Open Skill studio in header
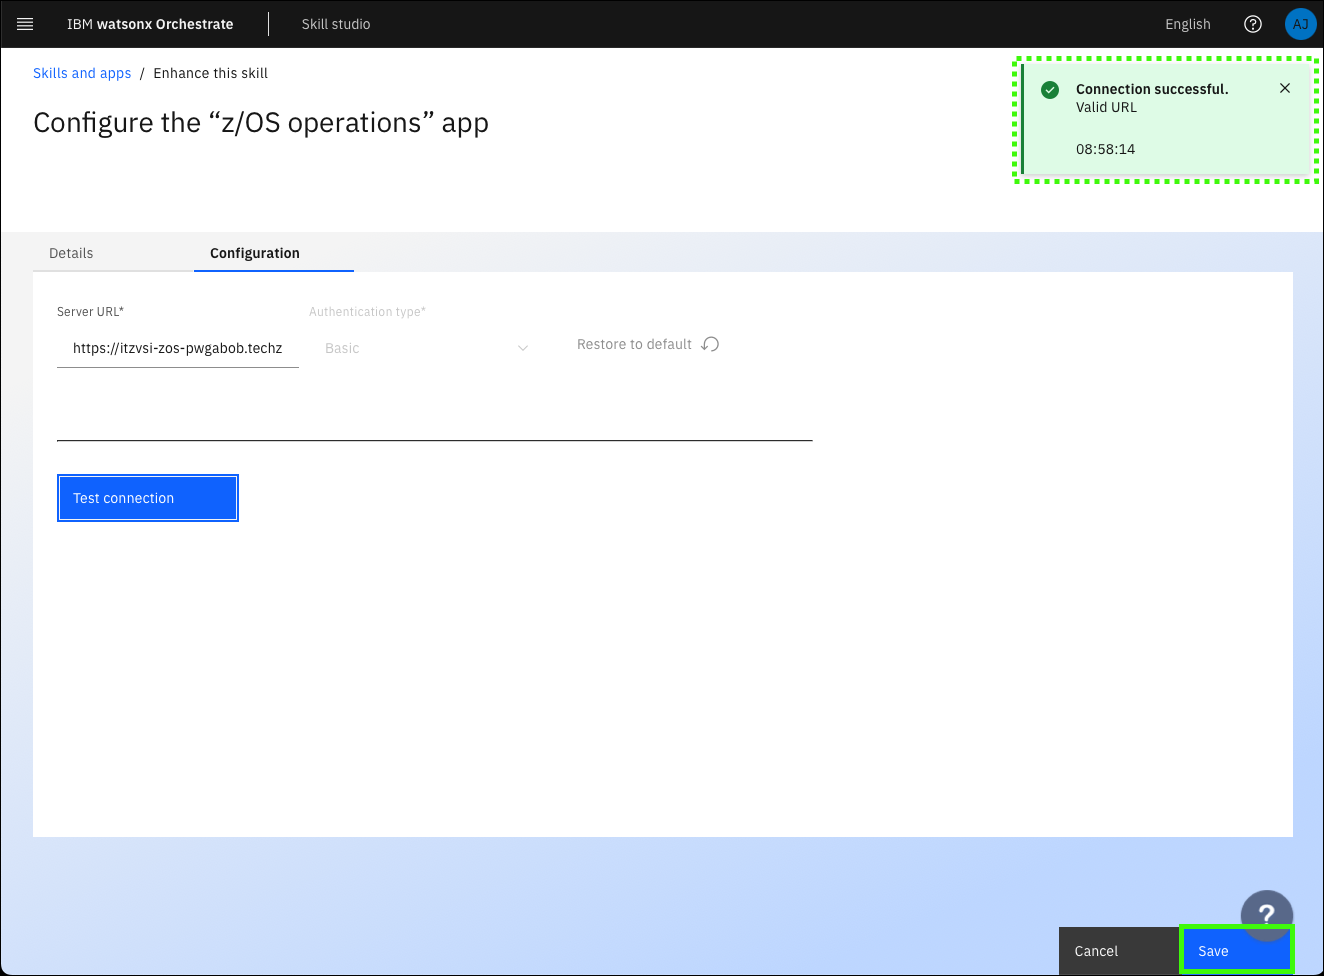1324x976 pixels. (336, 24)
